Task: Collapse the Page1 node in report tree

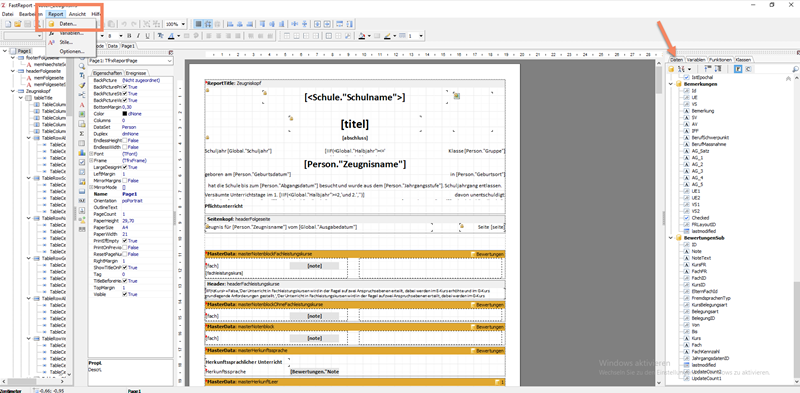Action: [x=5, y=51]
